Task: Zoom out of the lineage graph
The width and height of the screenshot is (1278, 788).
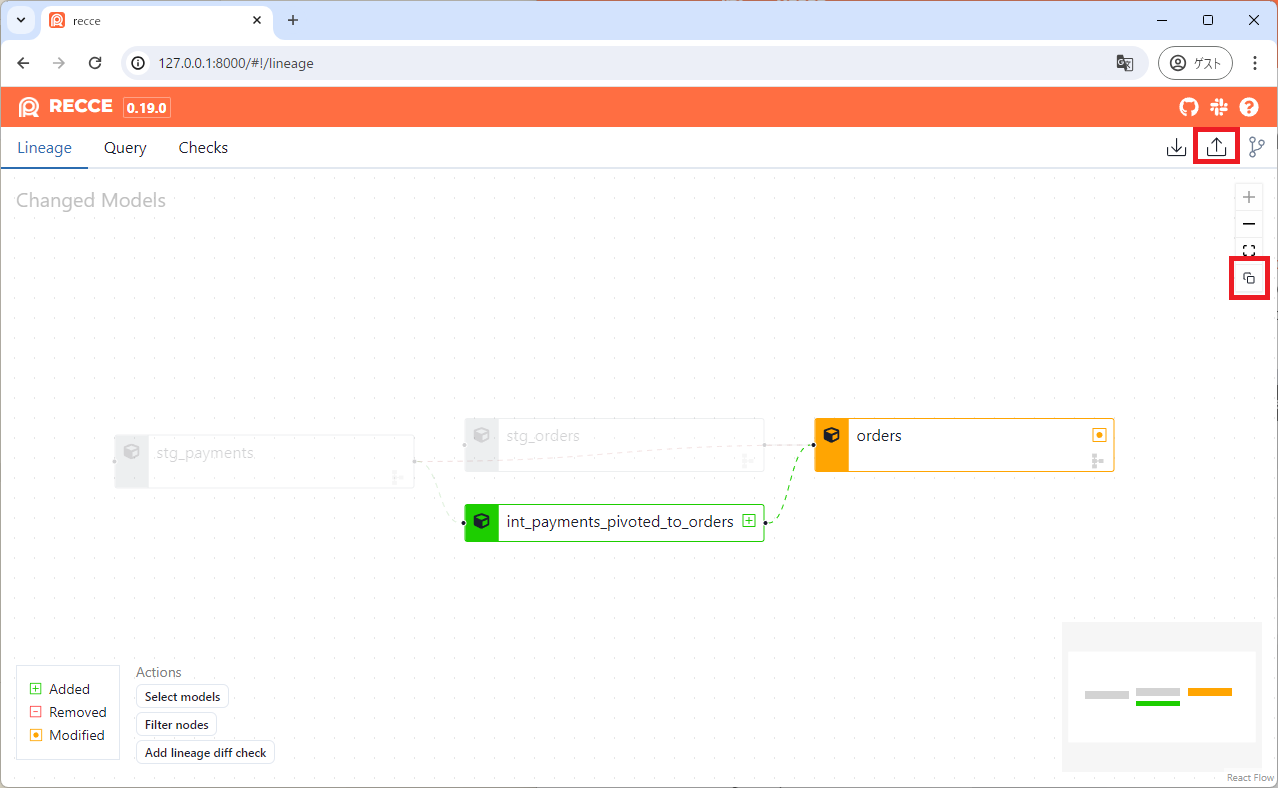Action: 1249,224
